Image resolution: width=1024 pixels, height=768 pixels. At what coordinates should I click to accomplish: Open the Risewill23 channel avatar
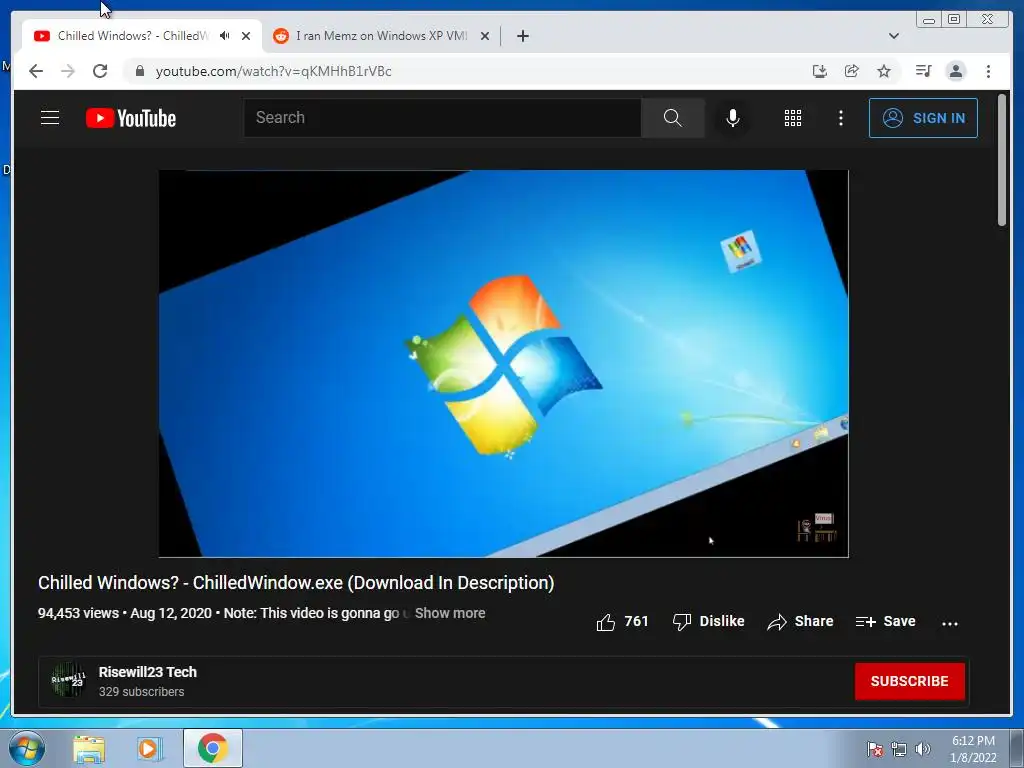(69, 680)
